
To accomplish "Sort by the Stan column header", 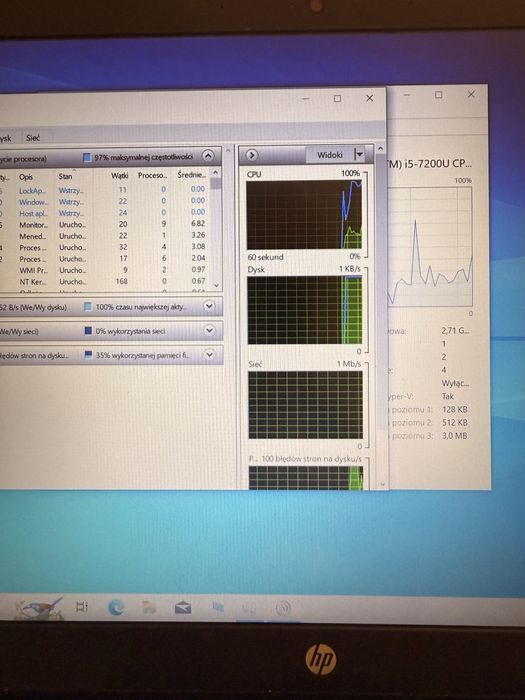I will [65, 176].
